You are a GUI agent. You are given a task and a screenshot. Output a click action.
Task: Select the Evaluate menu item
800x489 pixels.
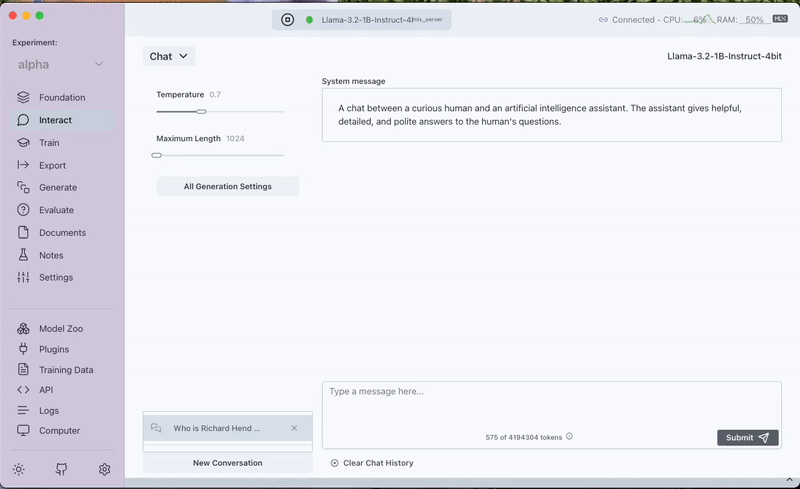click(56, 210)
